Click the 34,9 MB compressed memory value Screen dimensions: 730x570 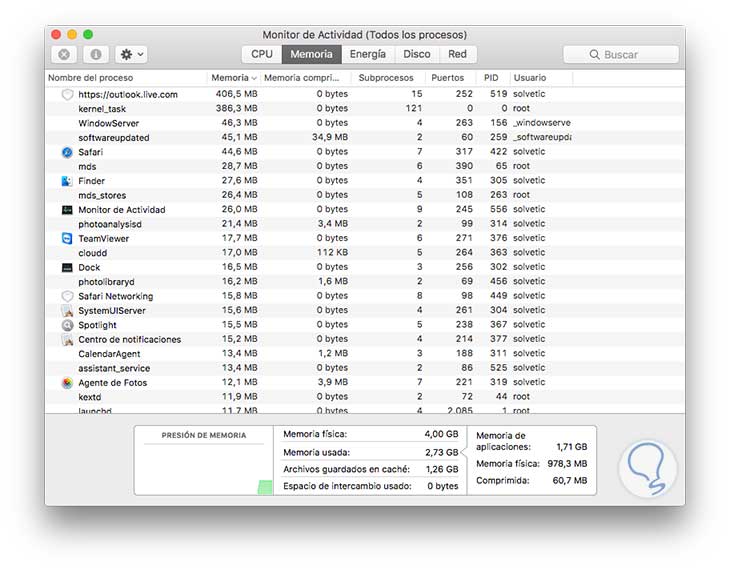tap(330, 137)
